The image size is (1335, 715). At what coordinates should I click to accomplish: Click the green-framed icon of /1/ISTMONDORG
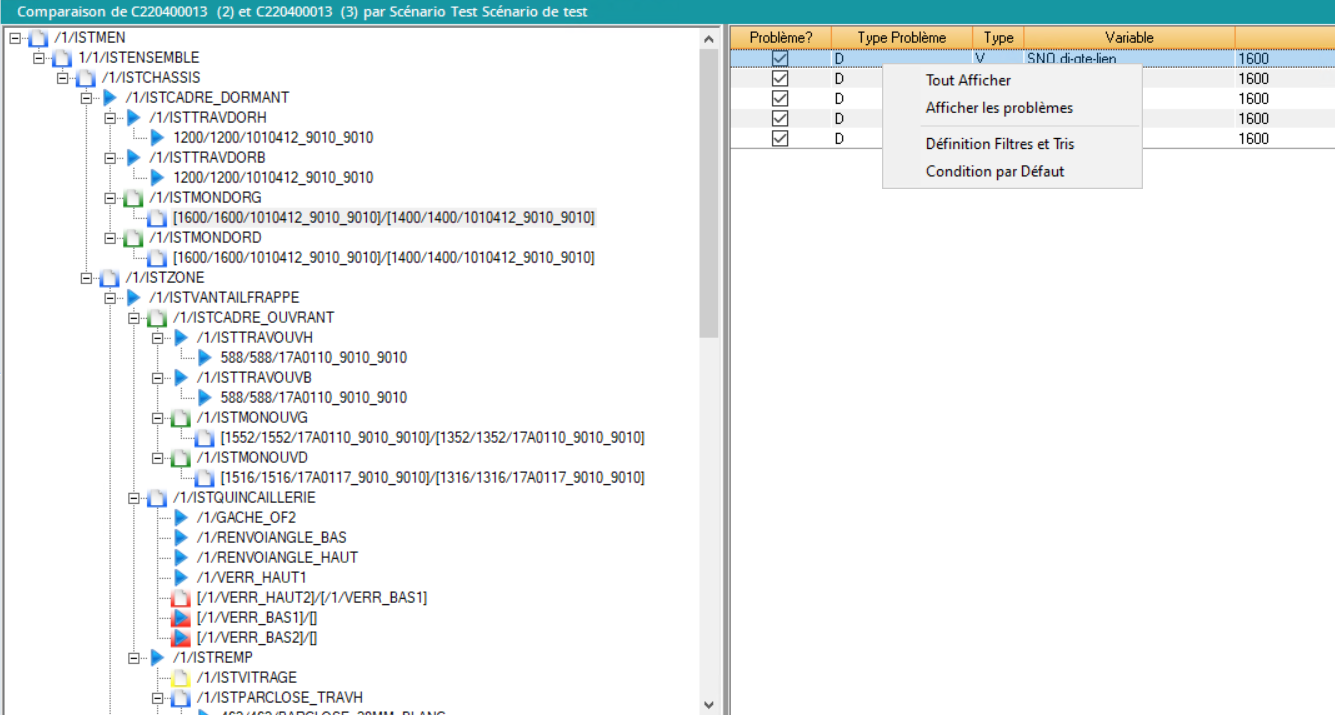pos(133,198)
